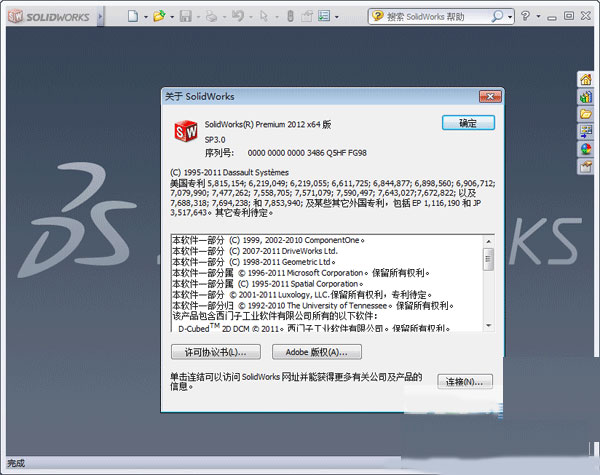
Task: Open the Options checklist icon
Action: click(324, 16)
